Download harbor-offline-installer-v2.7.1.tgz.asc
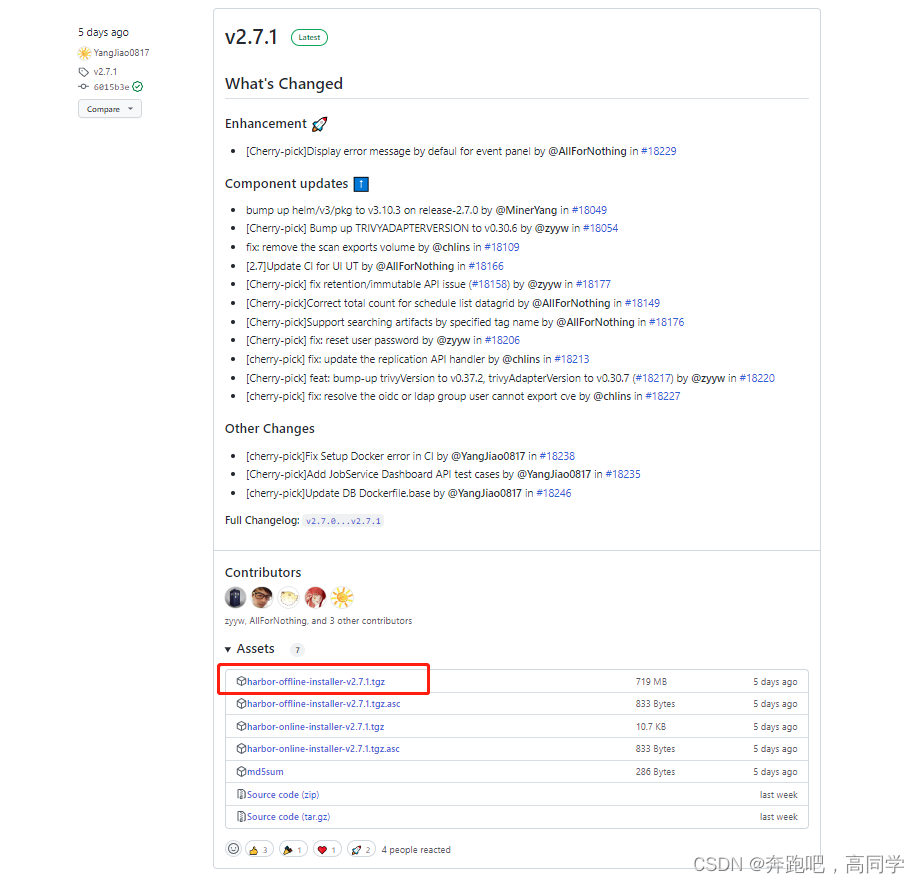The image size is (919, 883). click(x=324, y=704)
